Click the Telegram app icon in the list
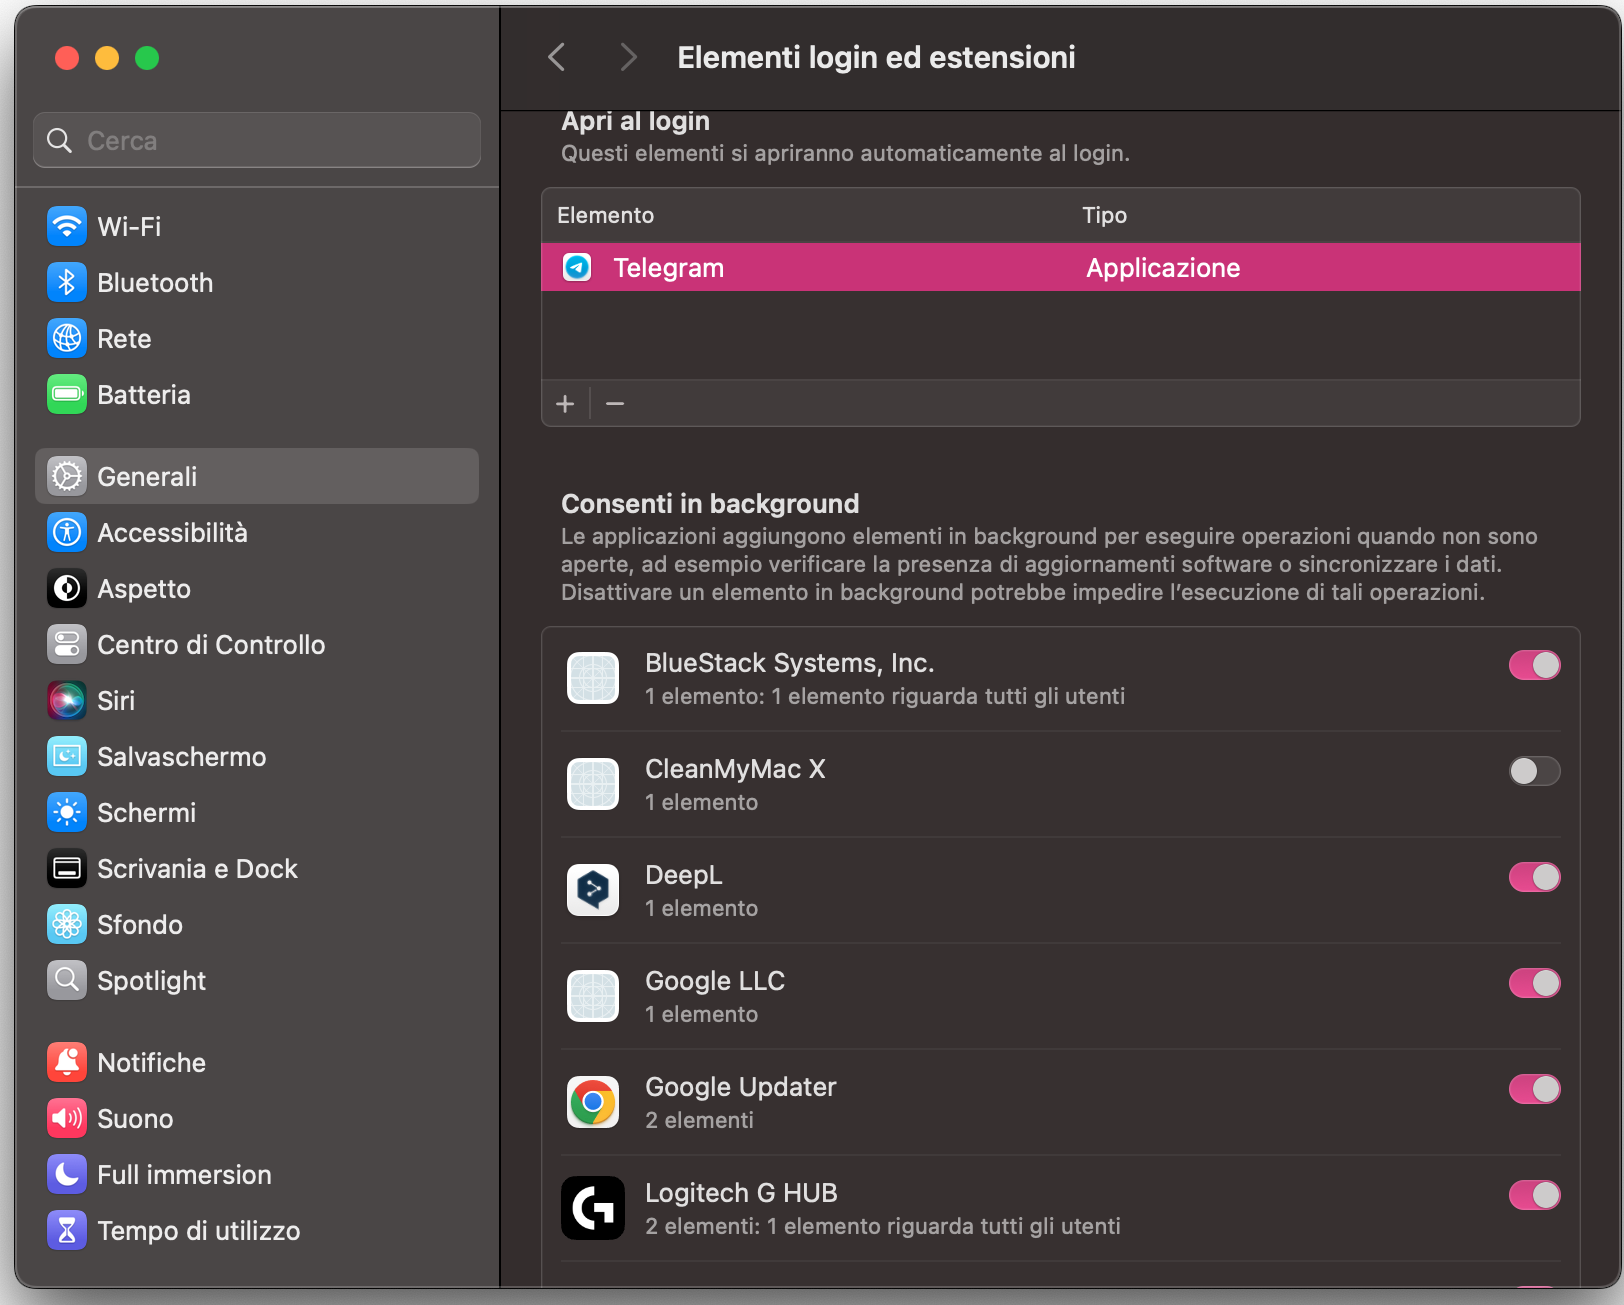1624x1305 pixels. pos(577,267)
